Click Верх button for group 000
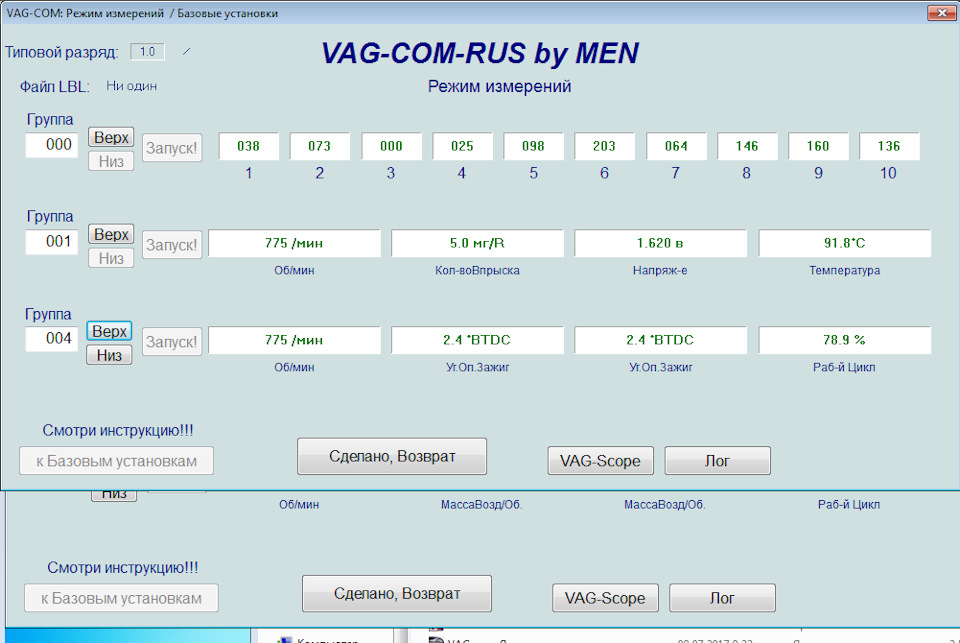960x643 pixels. [111, 137]
